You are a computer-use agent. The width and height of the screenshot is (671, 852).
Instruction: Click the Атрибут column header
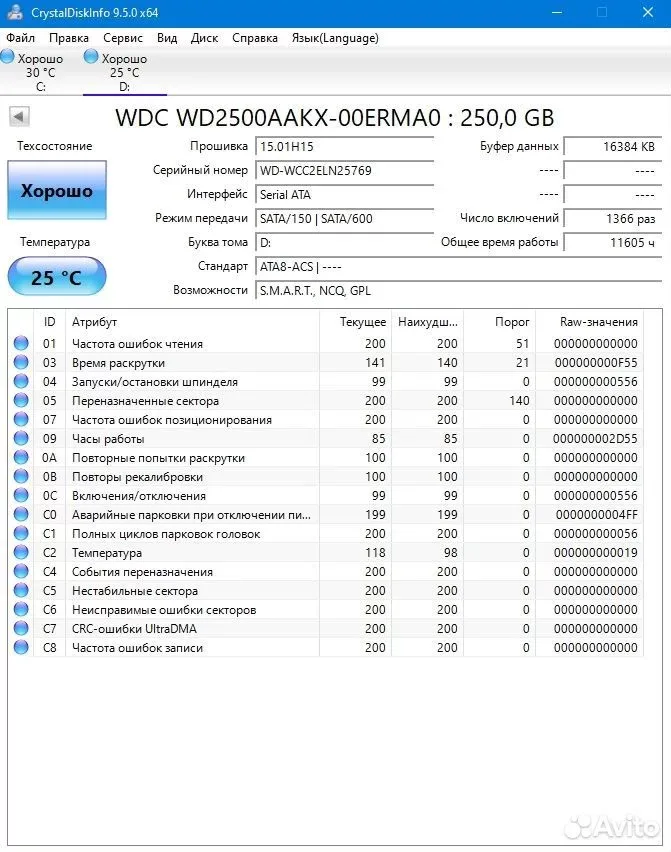pos(192,322)
